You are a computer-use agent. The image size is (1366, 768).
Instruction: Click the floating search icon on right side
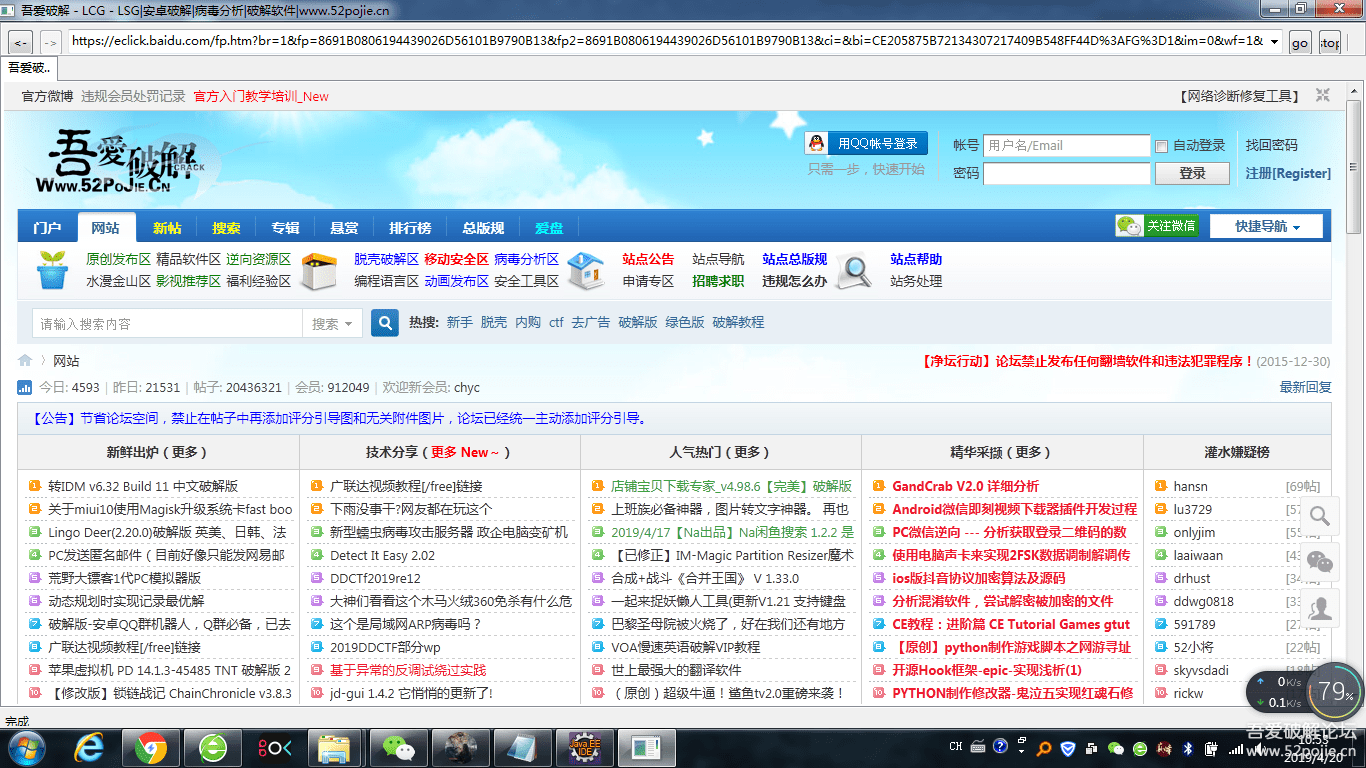(x=1320, y=516)
